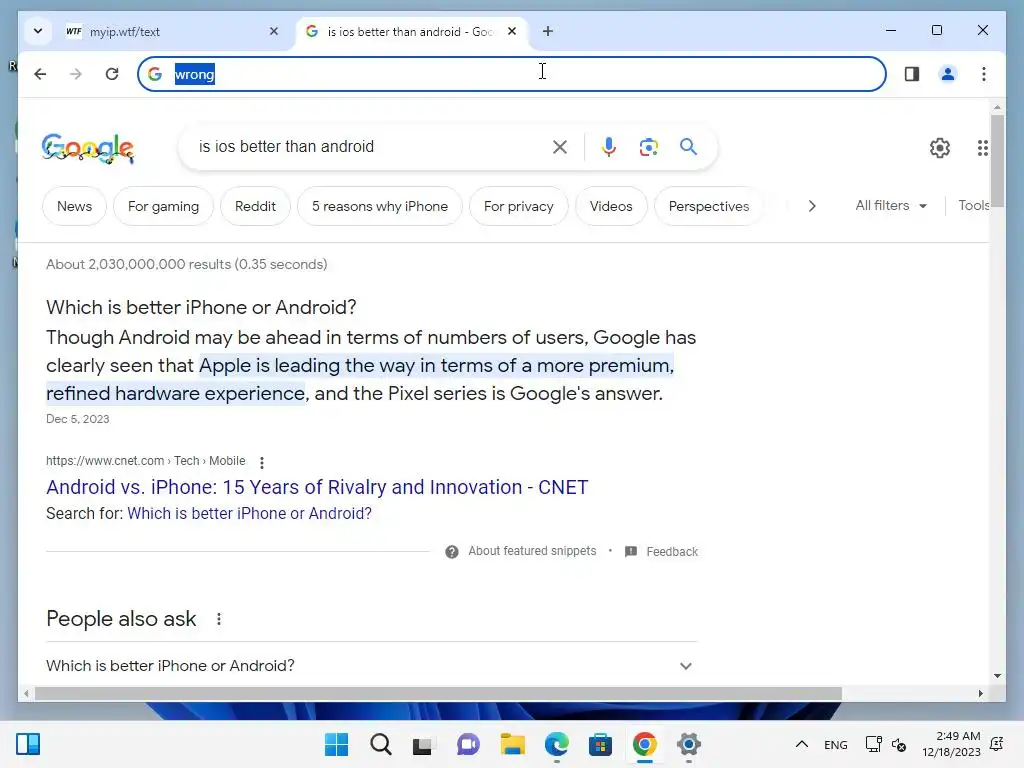Open Chrome three-dot menu

coord(984,74)
